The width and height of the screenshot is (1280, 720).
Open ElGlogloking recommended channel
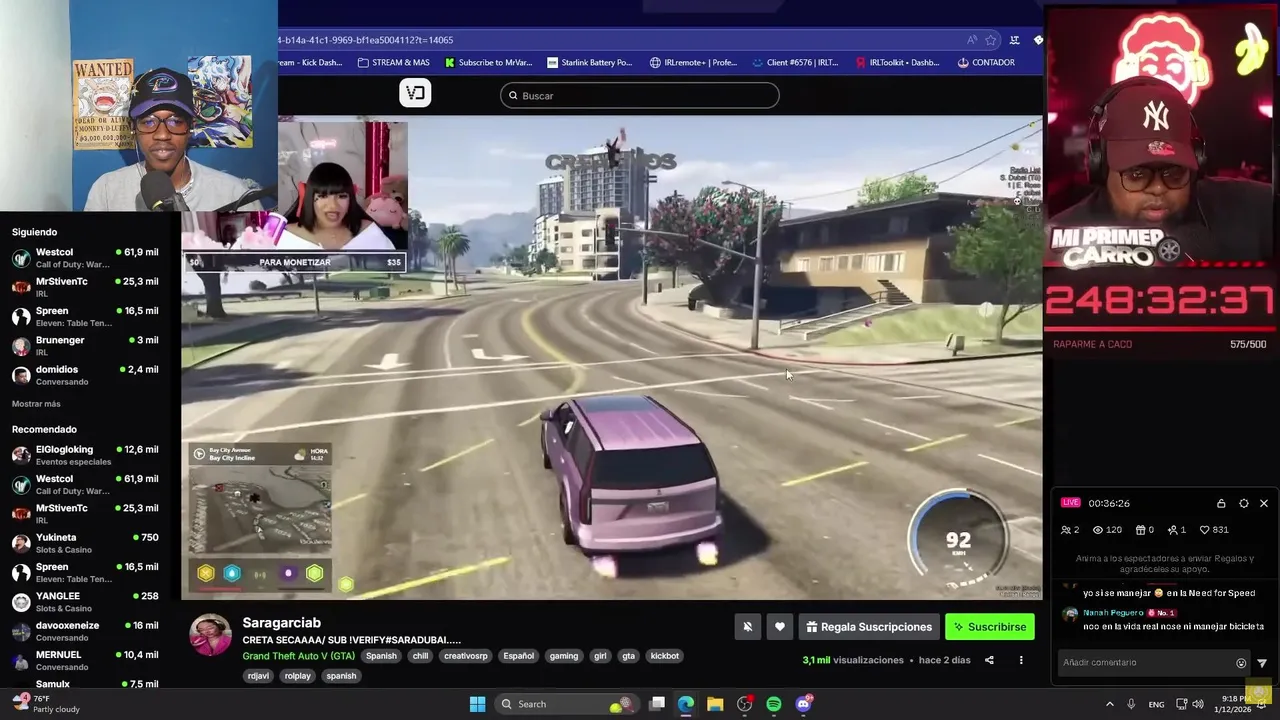click(x=85, y=455)
